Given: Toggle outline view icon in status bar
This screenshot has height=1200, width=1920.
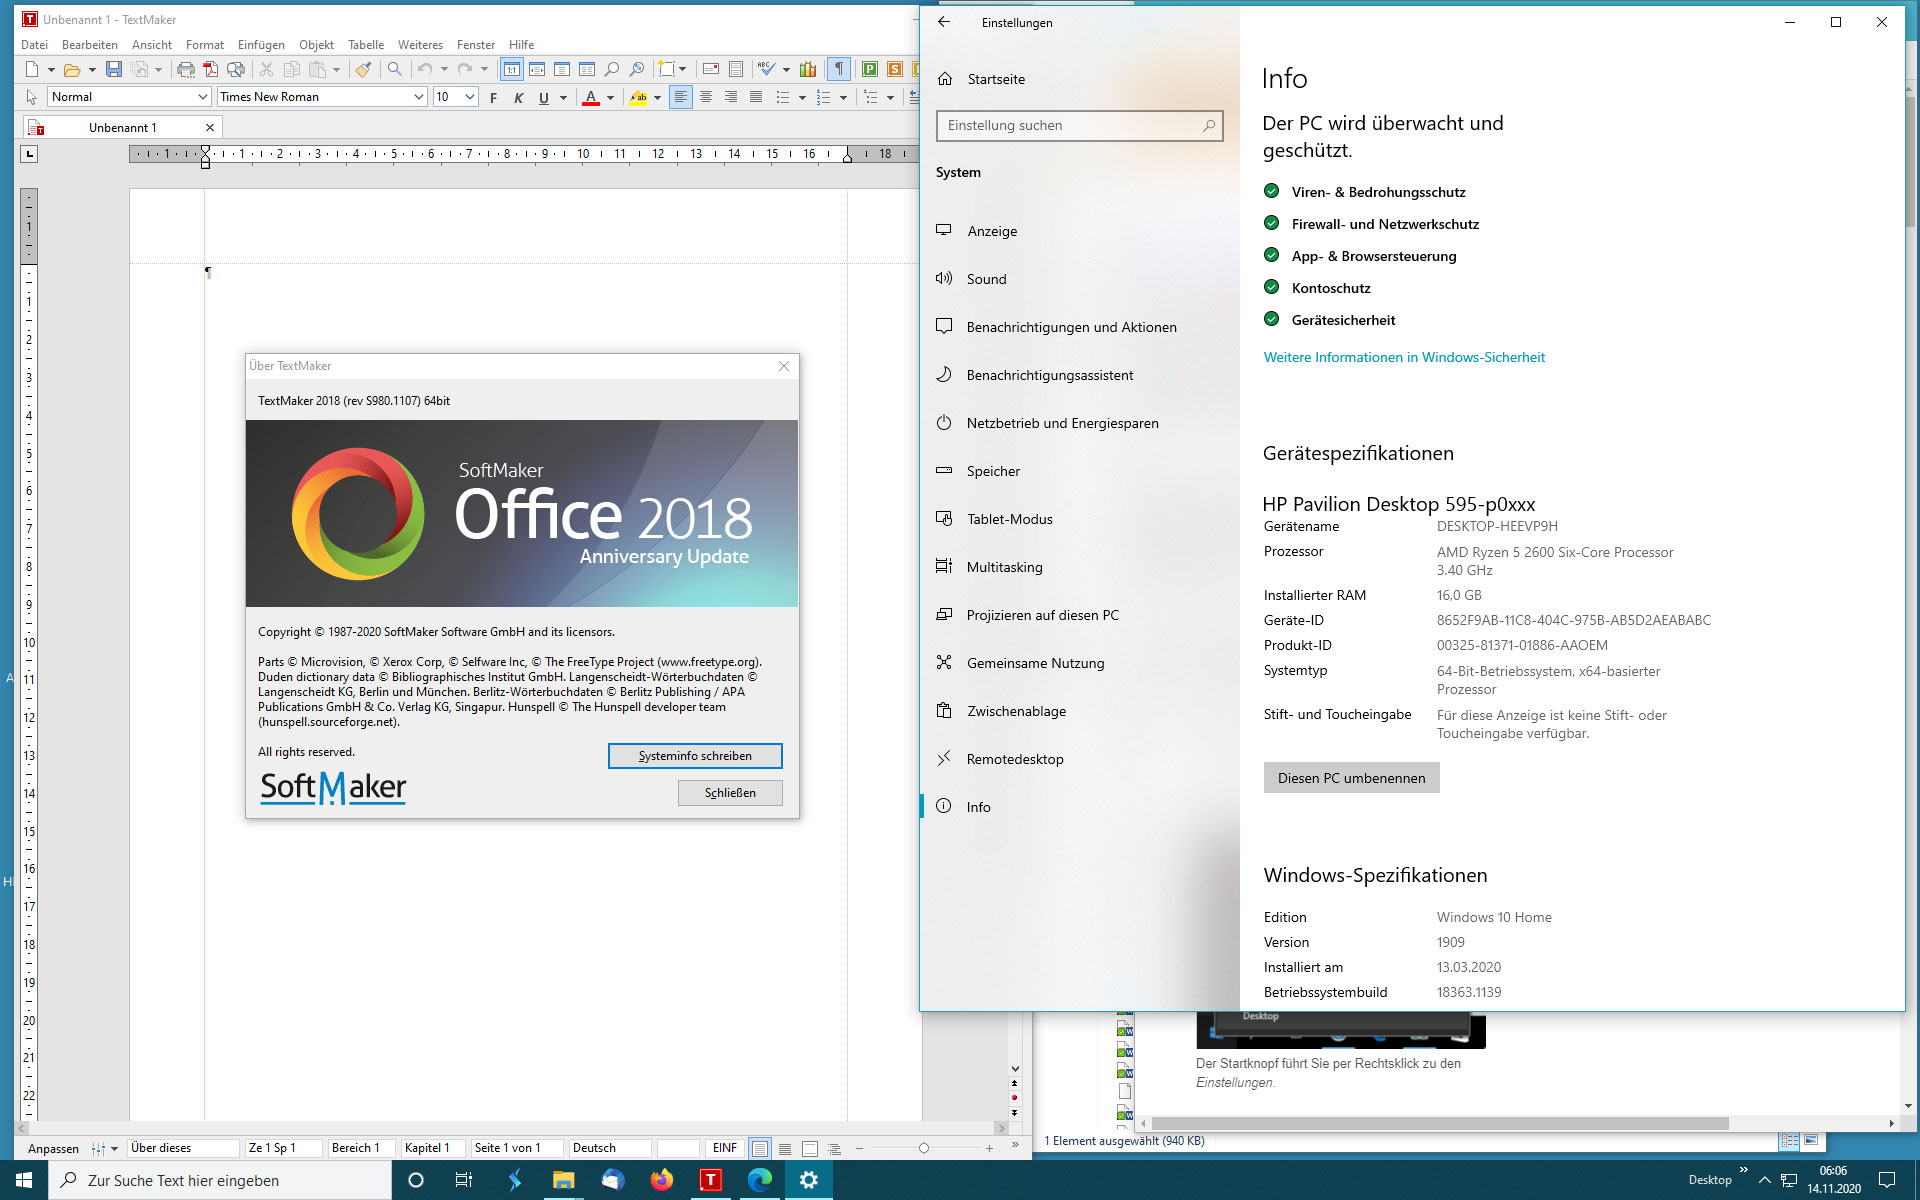Looking at the screenshot, I should coord(835,1148).
